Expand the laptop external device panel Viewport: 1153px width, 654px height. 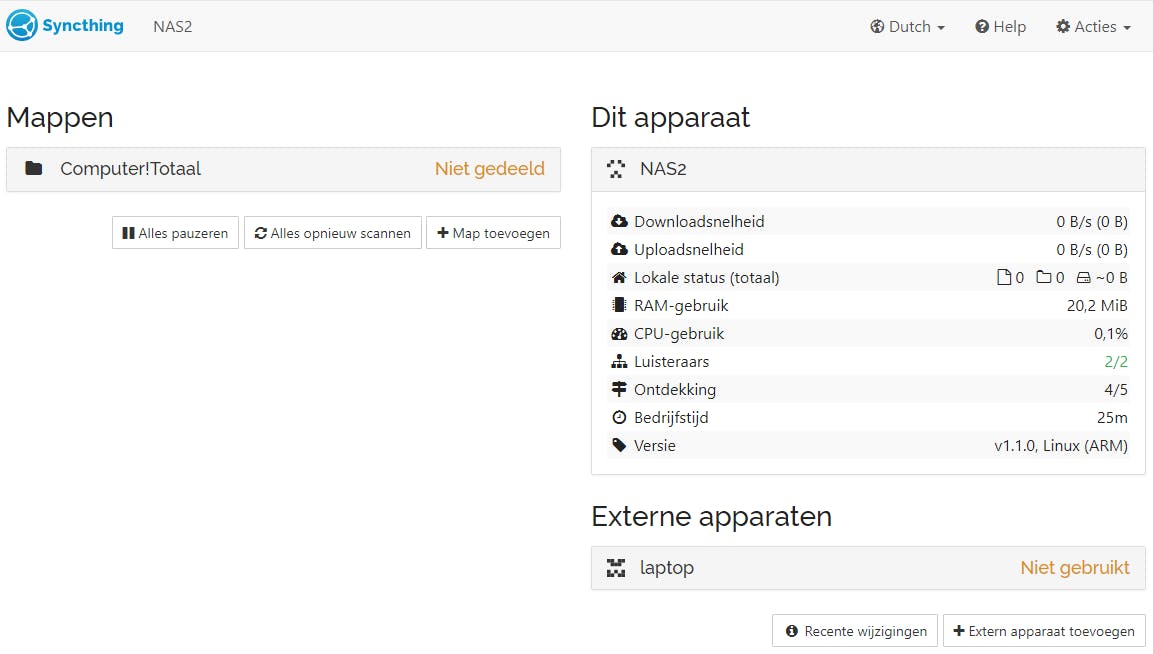(868, 568)
